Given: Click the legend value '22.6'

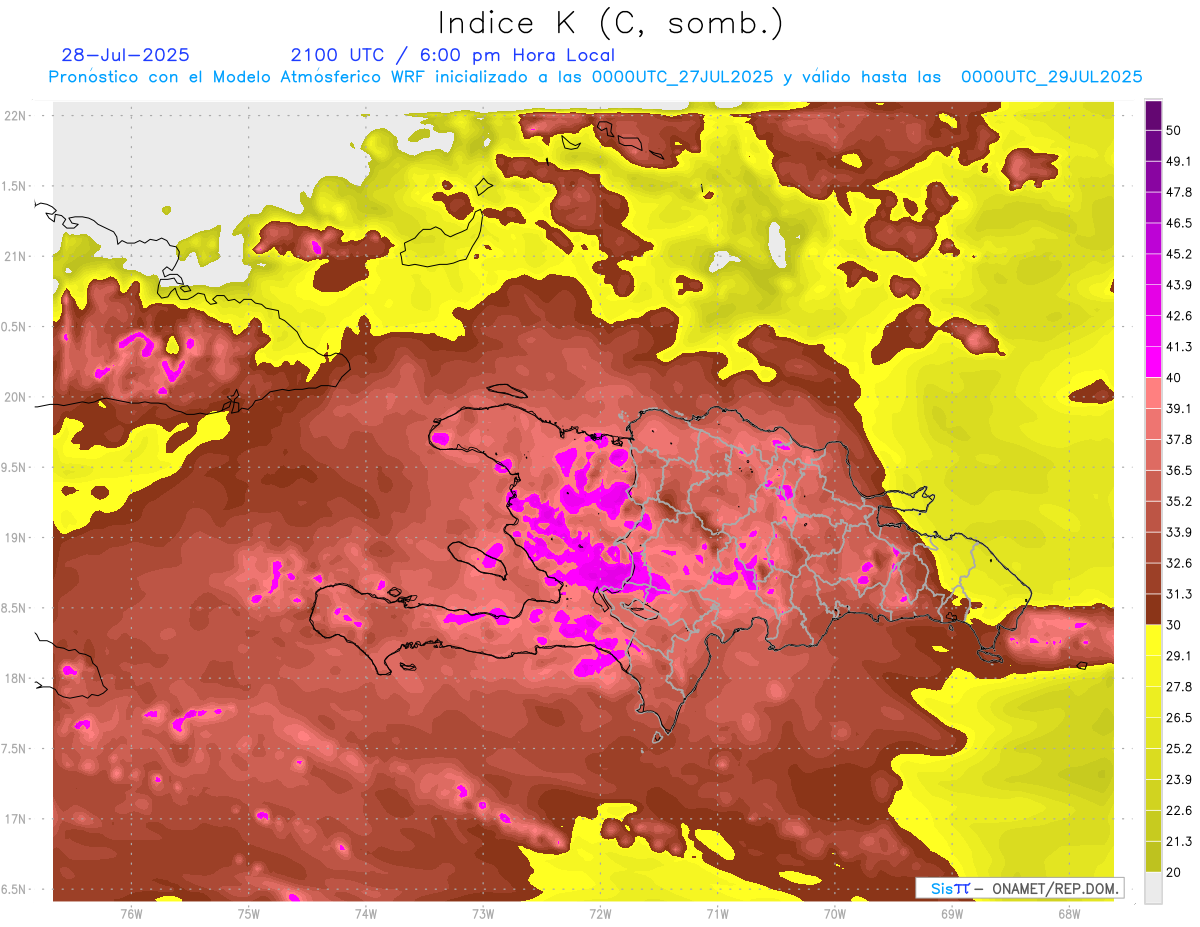Looking at the screenshot, I should 1180,810.
